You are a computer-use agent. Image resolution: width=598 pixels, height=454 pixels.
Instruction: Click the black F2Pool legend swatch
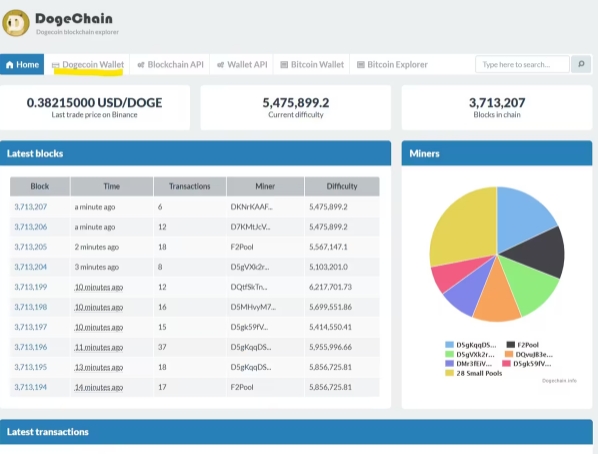511,345
